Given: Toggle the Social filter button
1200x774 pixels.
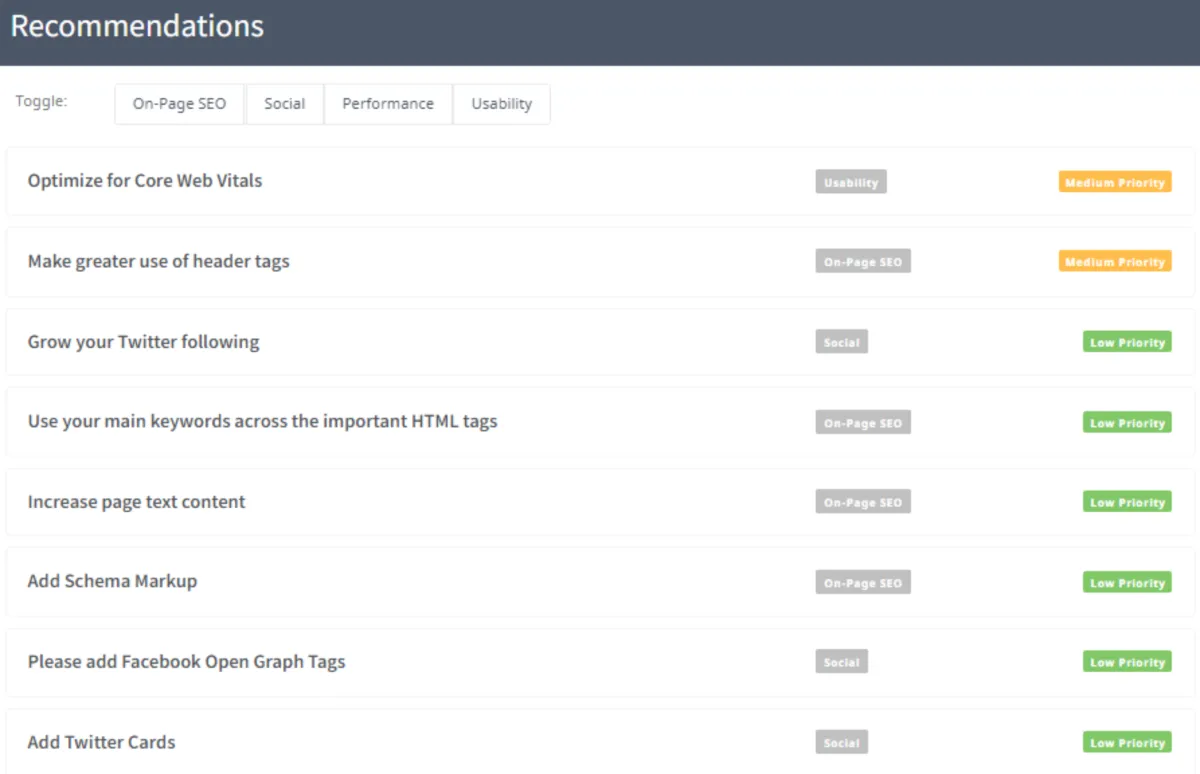Looking at the screenshot, I should pyautogui.click(x=285, y=104).
